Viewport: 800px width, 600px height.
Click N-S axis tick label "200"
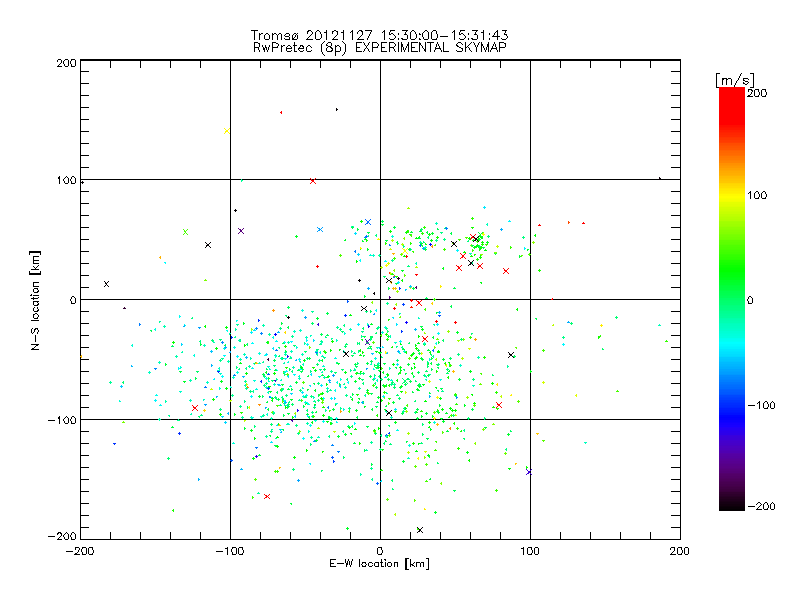coord(66,63)
